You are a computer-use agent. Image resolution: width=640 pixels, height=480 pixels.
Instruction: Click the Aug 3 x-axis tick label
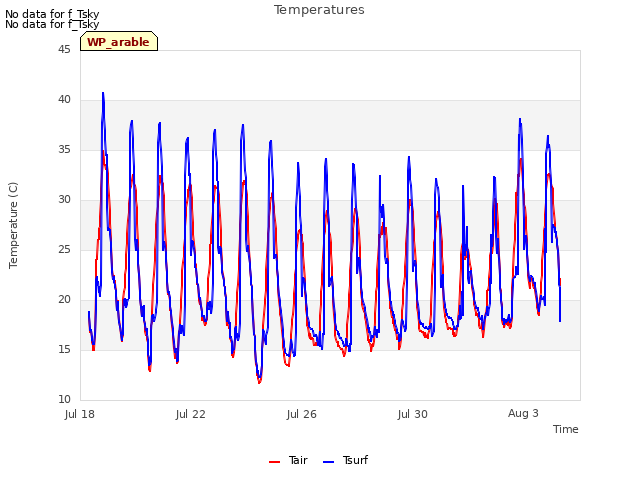(523, 413)
